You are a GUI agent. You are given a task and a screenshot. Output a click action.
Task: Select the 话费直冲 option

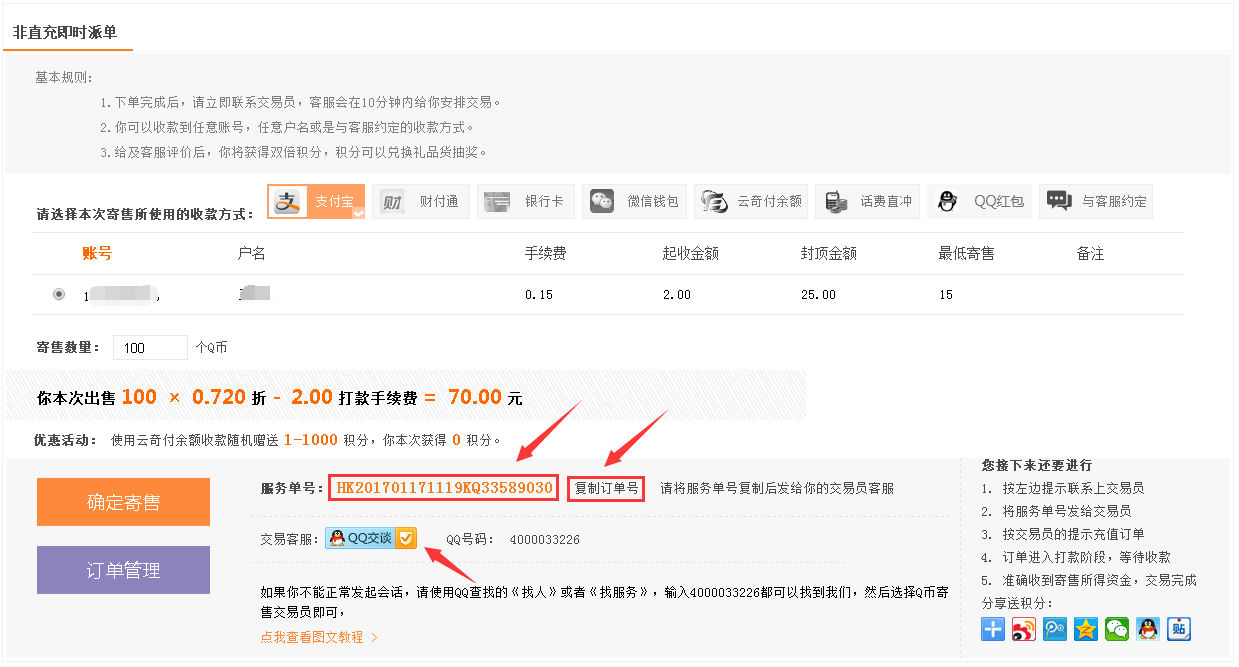[x=867, y=201]
